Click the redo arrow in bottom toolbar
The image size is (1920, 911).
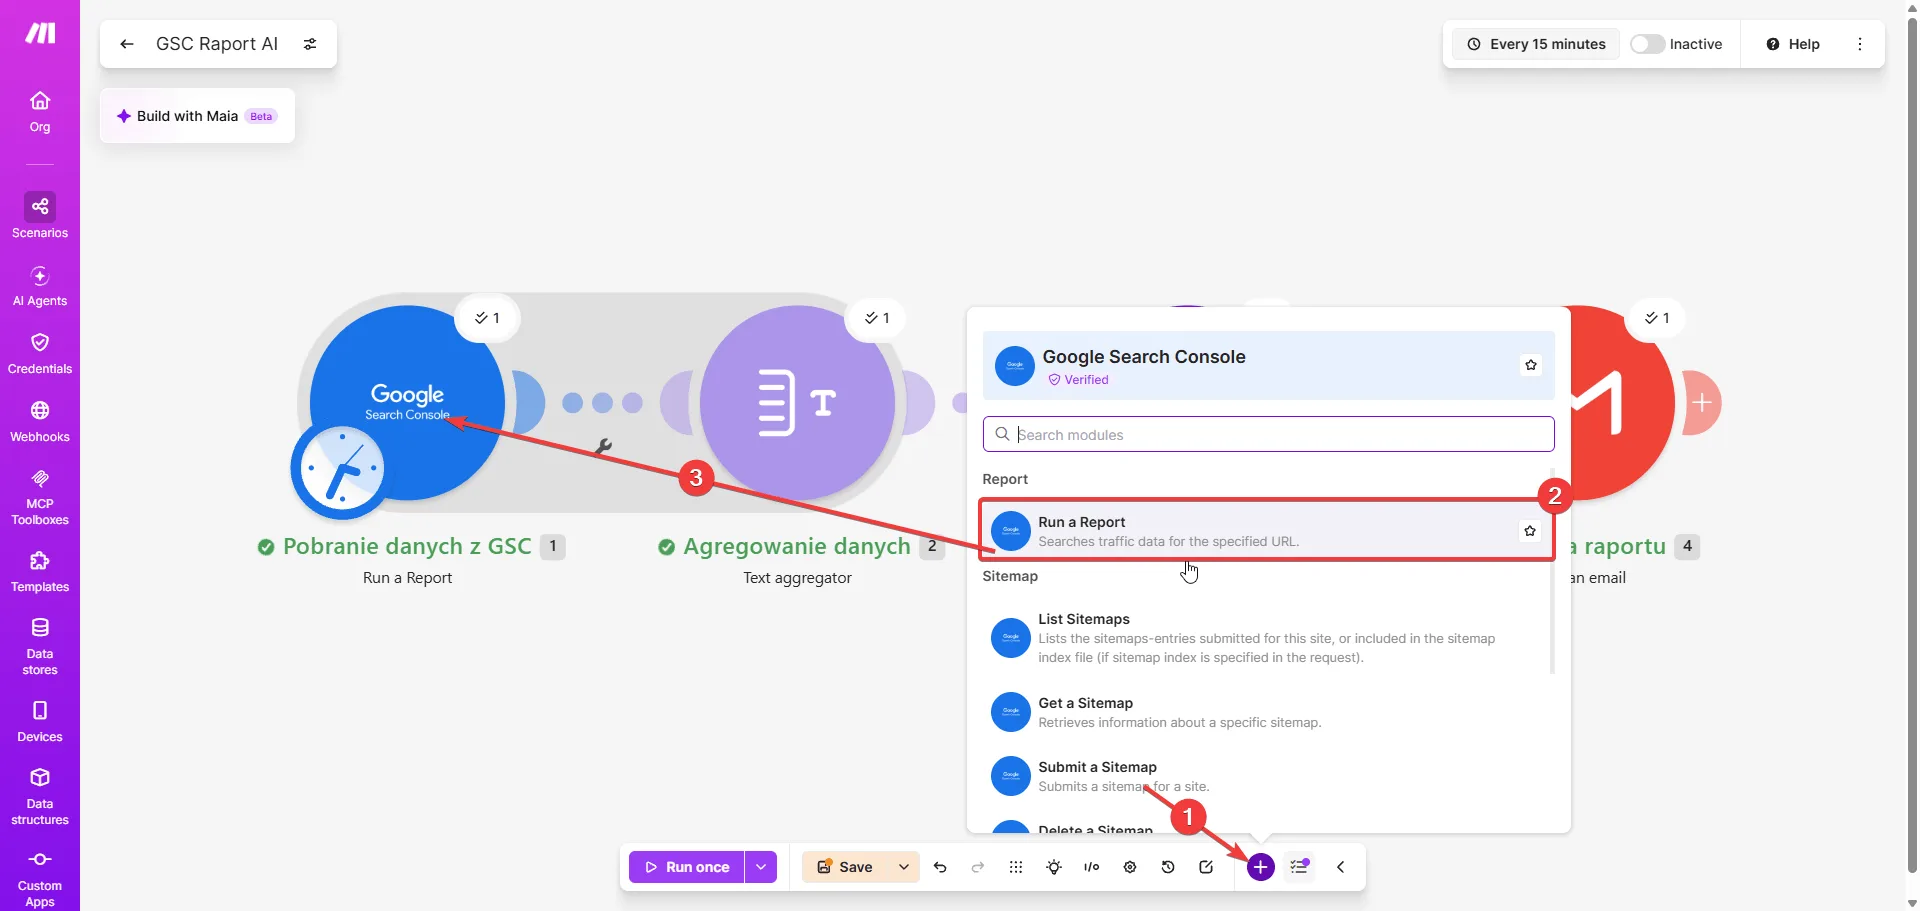click(x=978, y=867)
